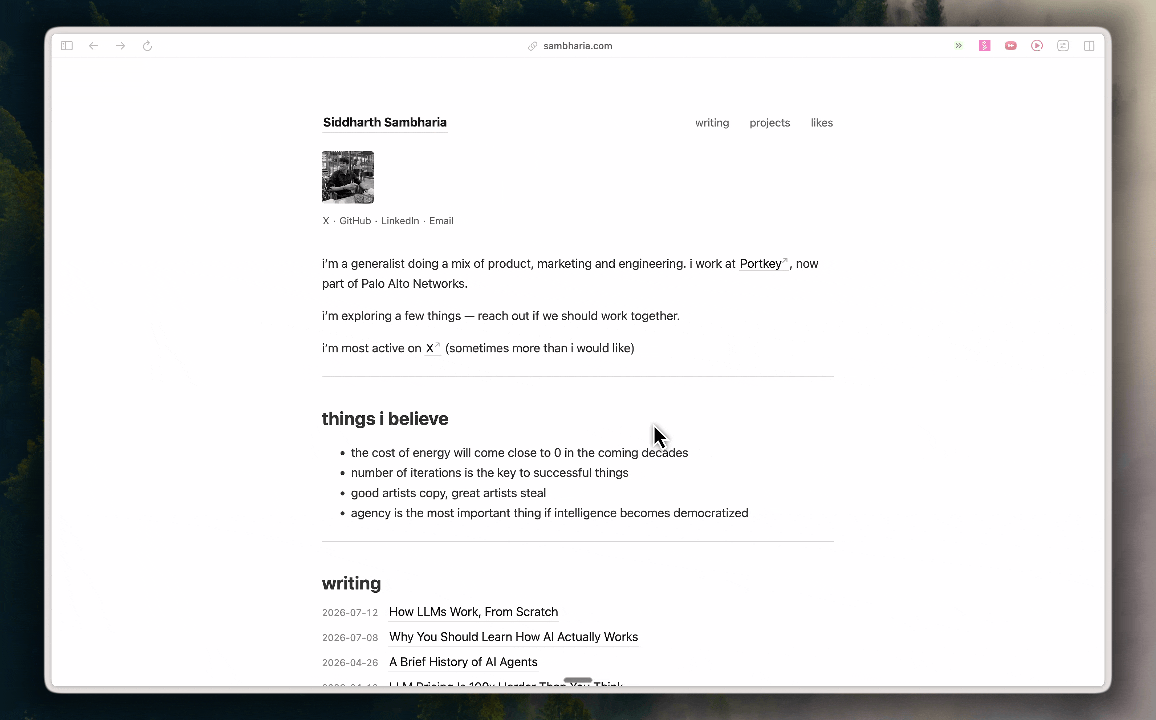Open 'A Brief History of AI Agents' post
This screenshot has height=720, width=1156.
pos(463,662)
